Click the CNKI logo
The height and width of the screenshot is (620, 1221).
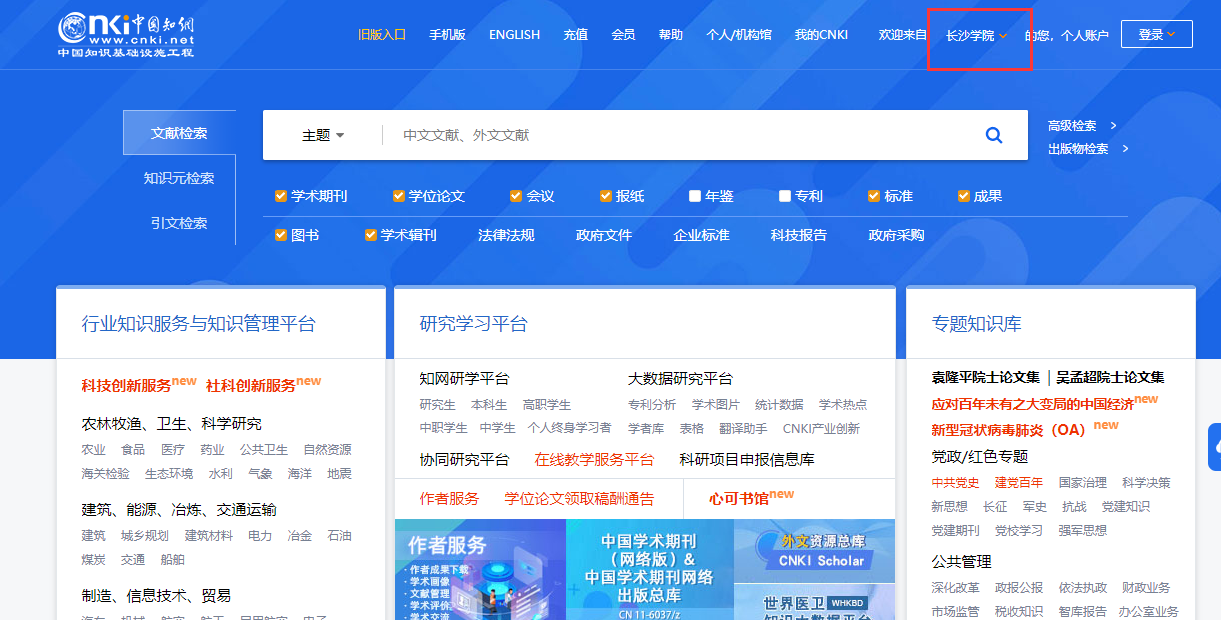pos(126,35)
